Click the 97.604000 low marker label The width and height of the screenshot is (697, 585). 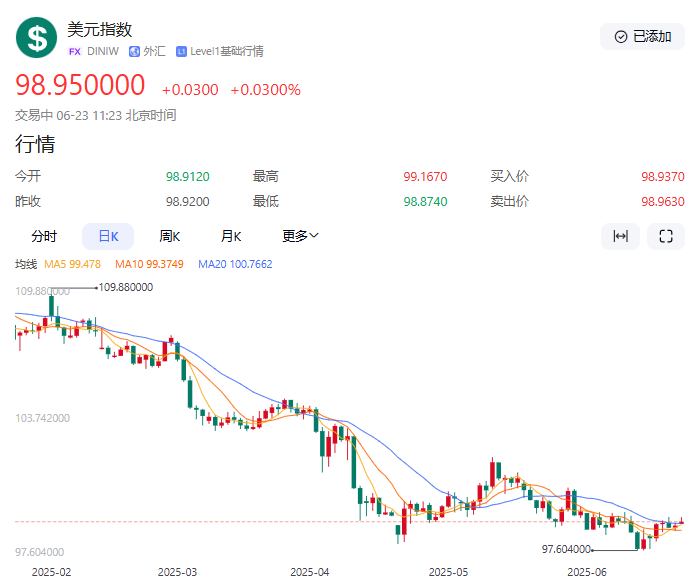[x=566, y=549]
